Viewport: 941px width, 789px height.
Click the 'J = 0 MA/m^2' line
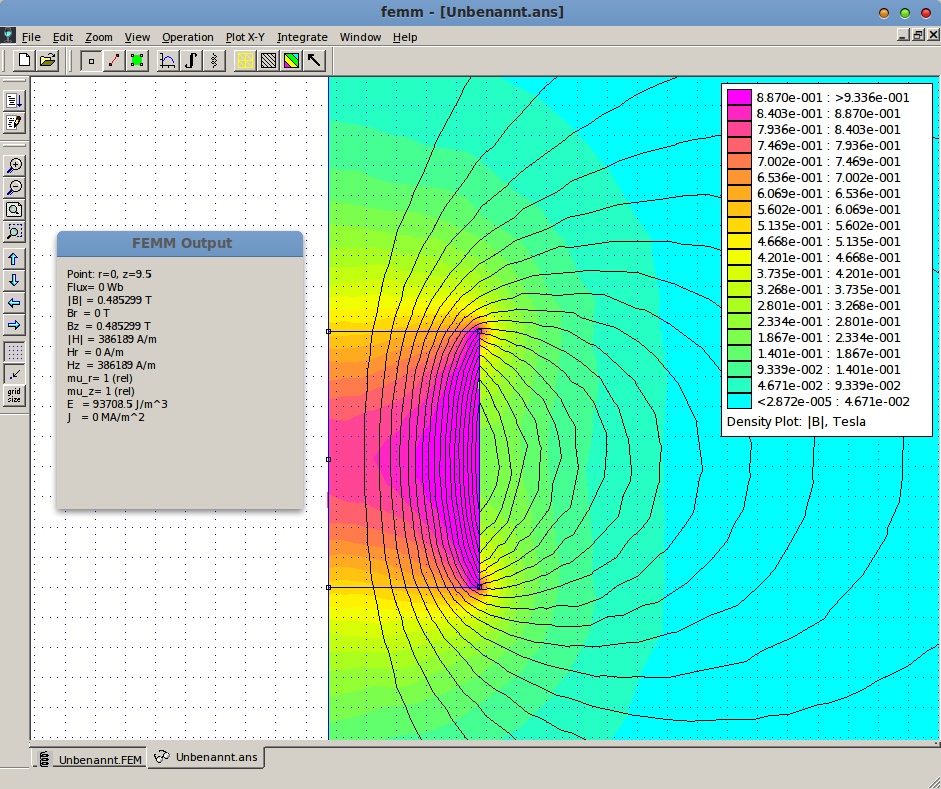tap(106, 418)
